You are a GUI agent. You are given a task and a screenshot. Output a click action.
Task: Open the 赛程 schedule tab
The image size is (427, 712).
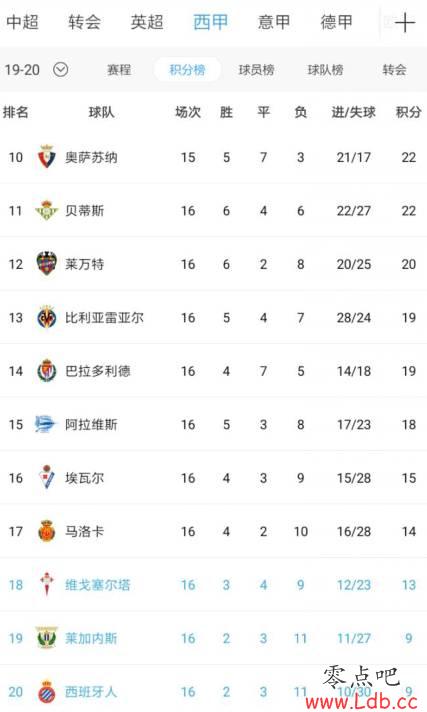(119, 70)
